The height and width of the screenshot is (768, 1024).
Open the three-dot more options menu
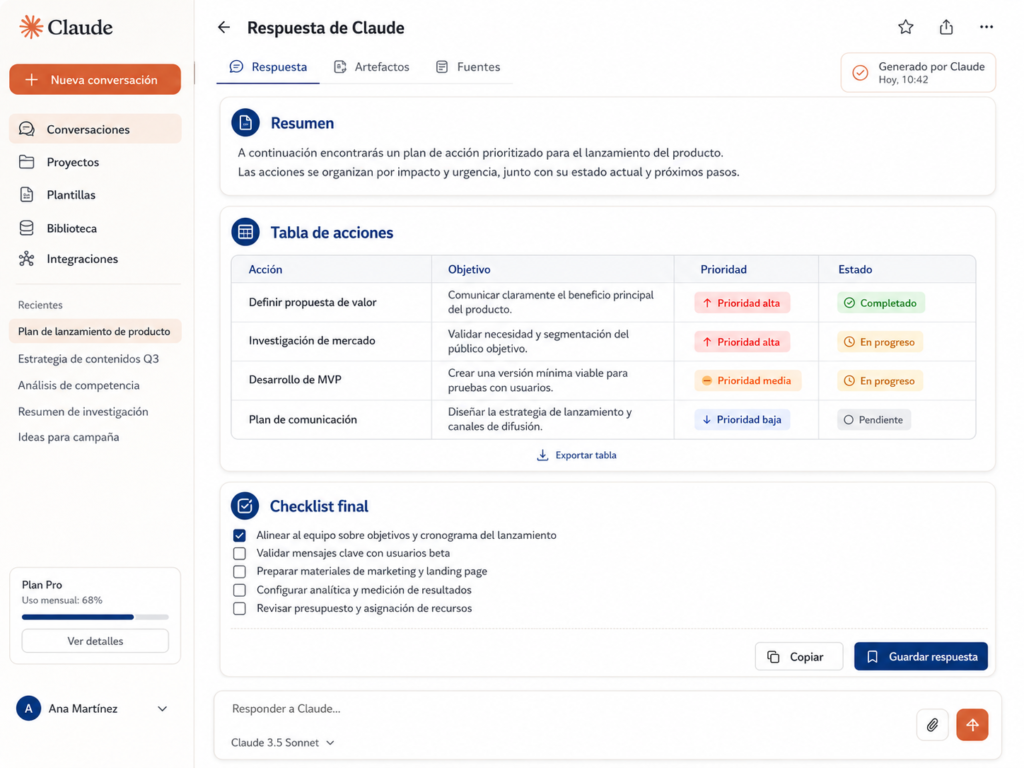pyautogui.click(x=986, y=27)
